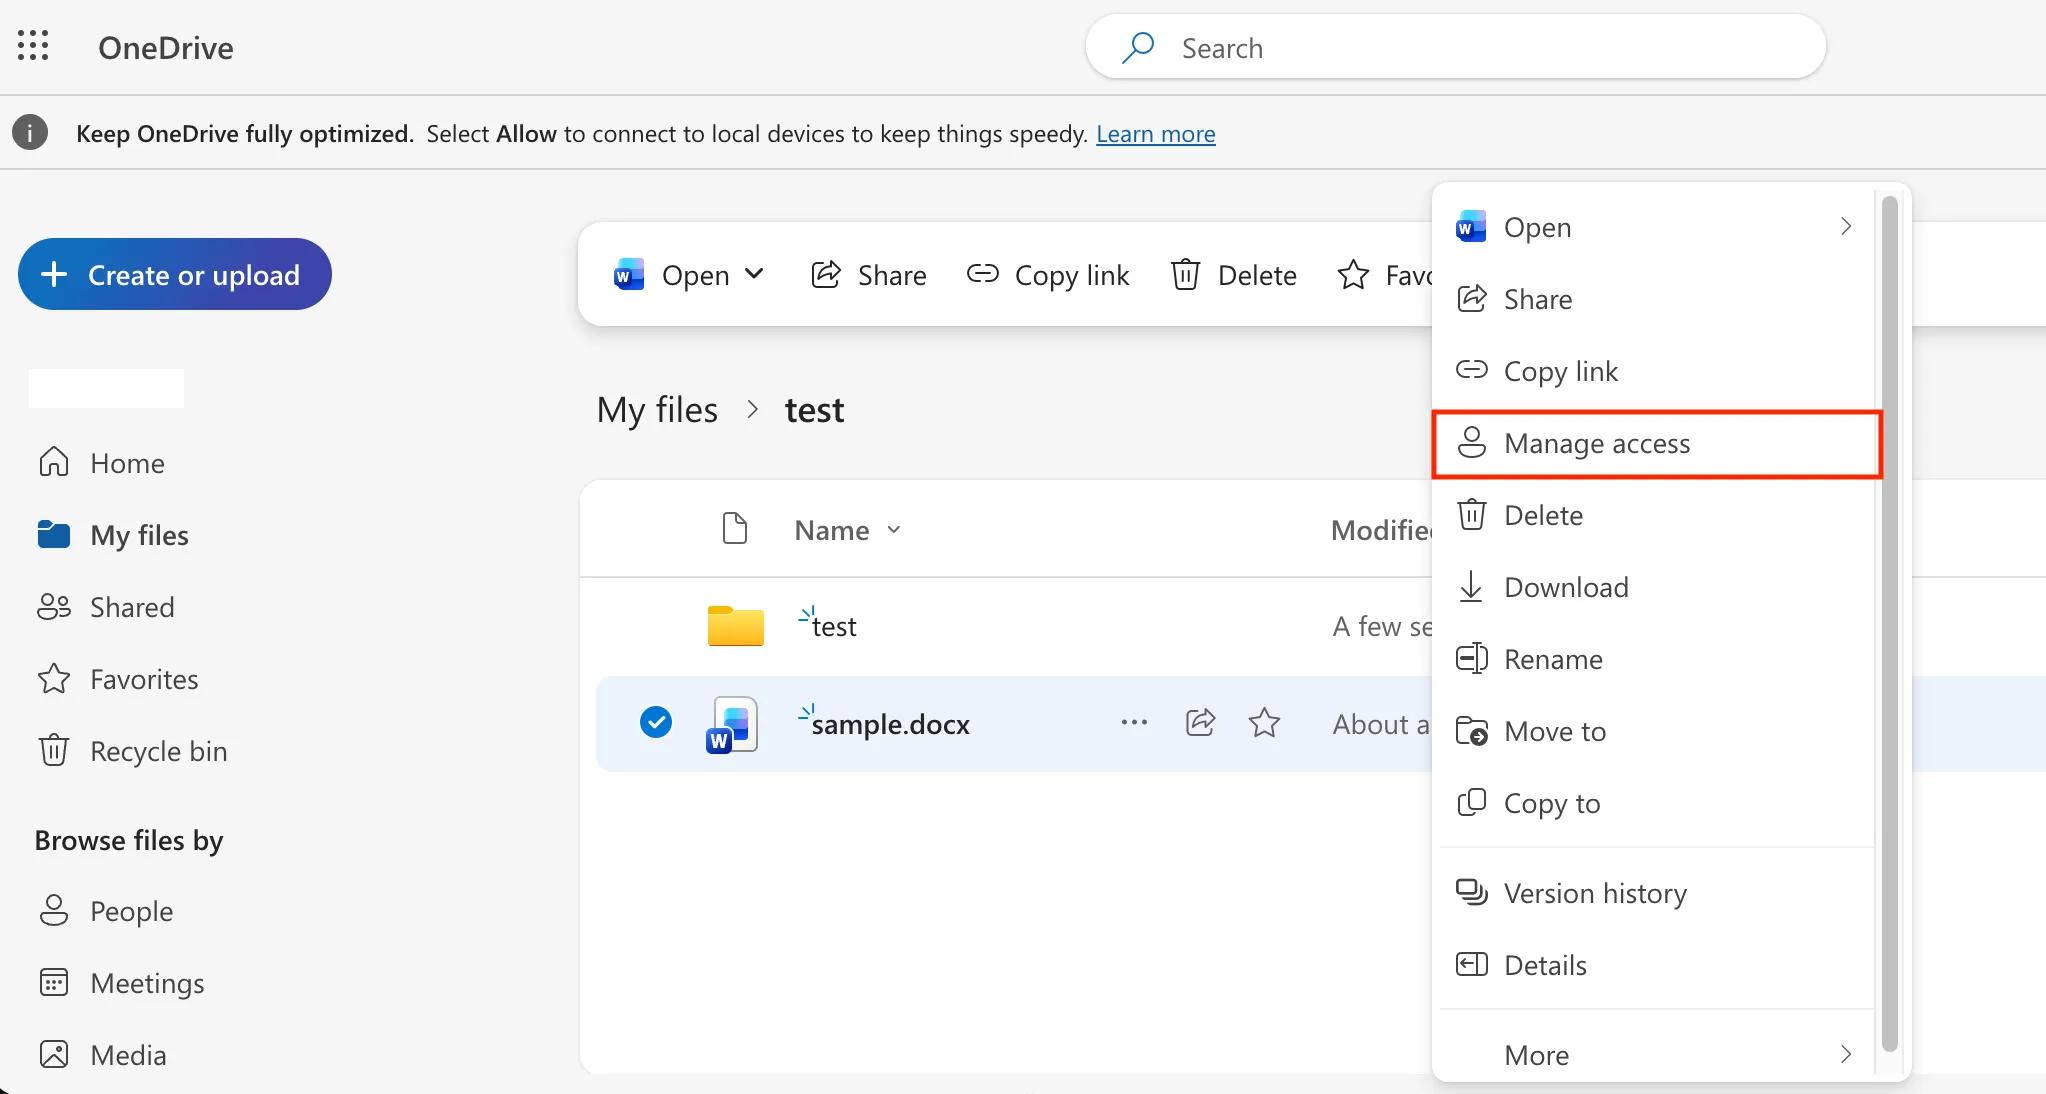Click the sample.docx Word file icon
The image size is (2046, 1094).
[x=732, y=724]
